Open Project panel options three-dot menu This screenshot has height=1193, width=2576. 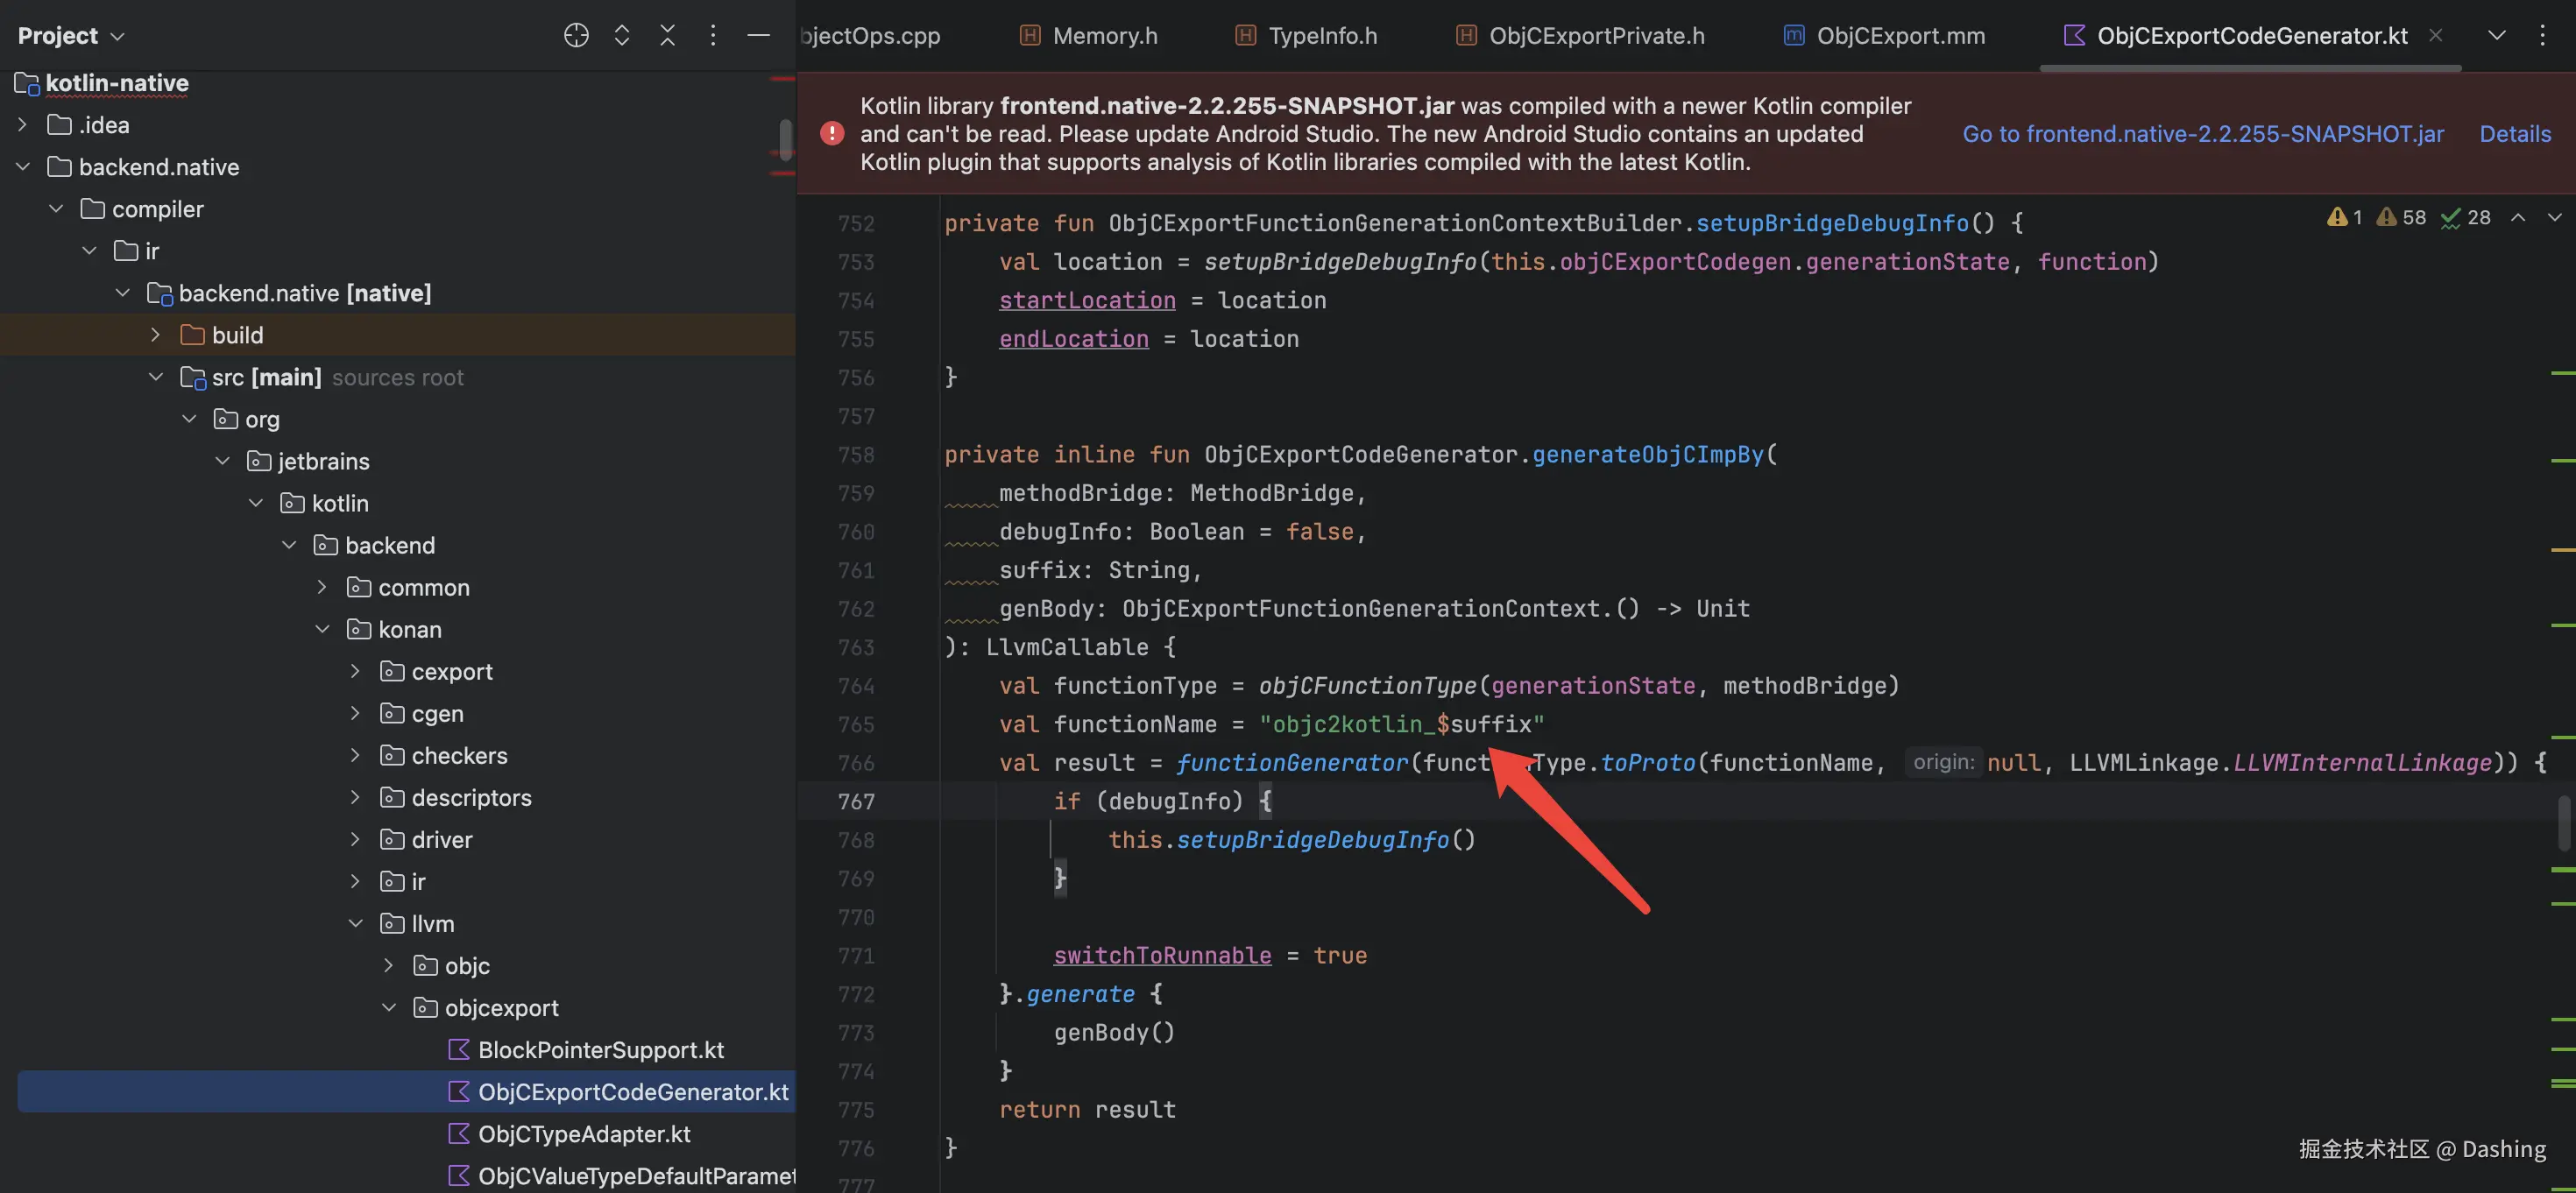pyautogui.click(x=712, y=35)
